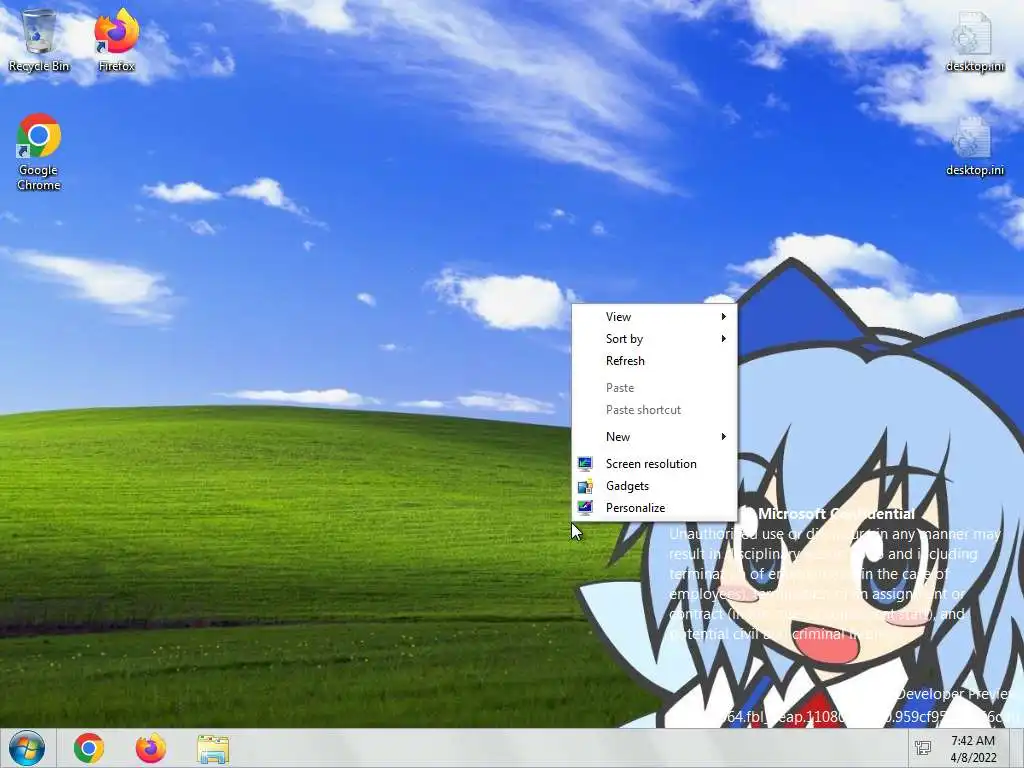Click the arrow beside Sort by

724,338
